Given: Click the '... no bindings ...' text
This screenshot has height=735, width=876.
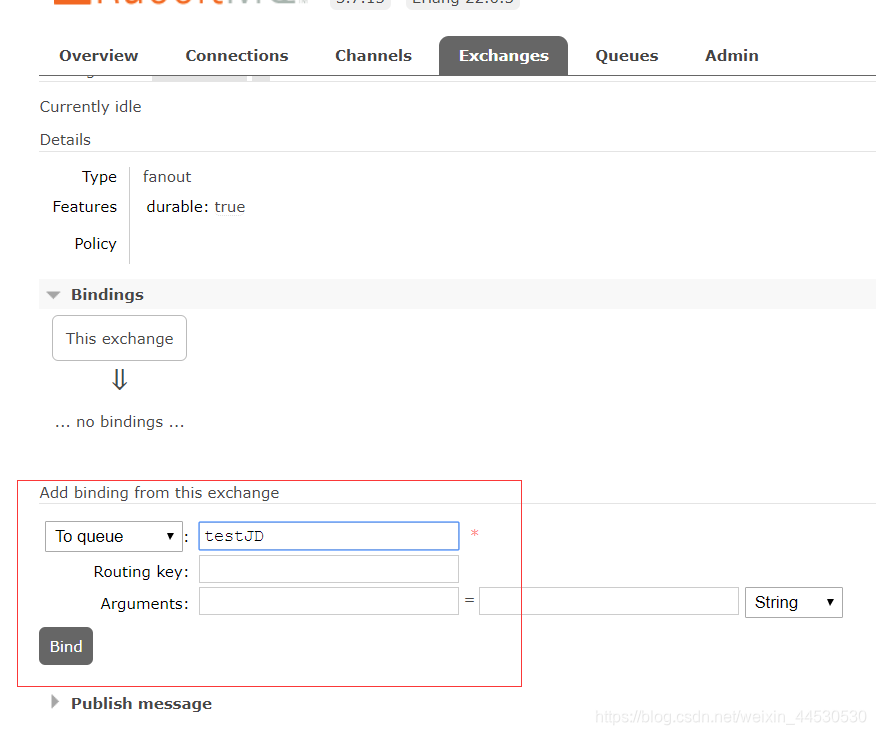Looking at the screenshot, I should [x=120, y=422].
